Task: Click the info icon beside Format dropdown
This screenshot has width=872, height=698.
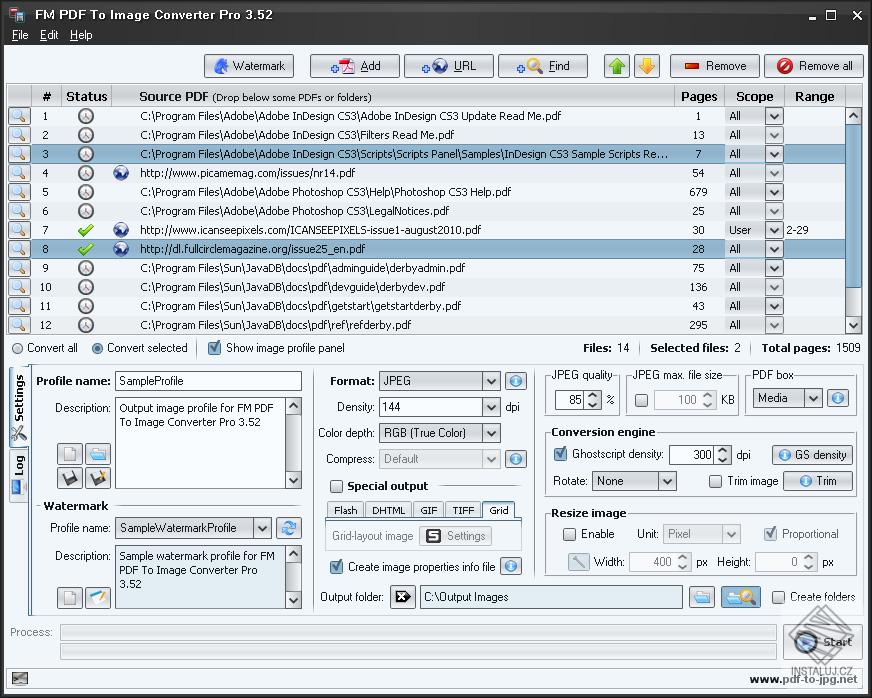Action: click(x=515, y=381)
